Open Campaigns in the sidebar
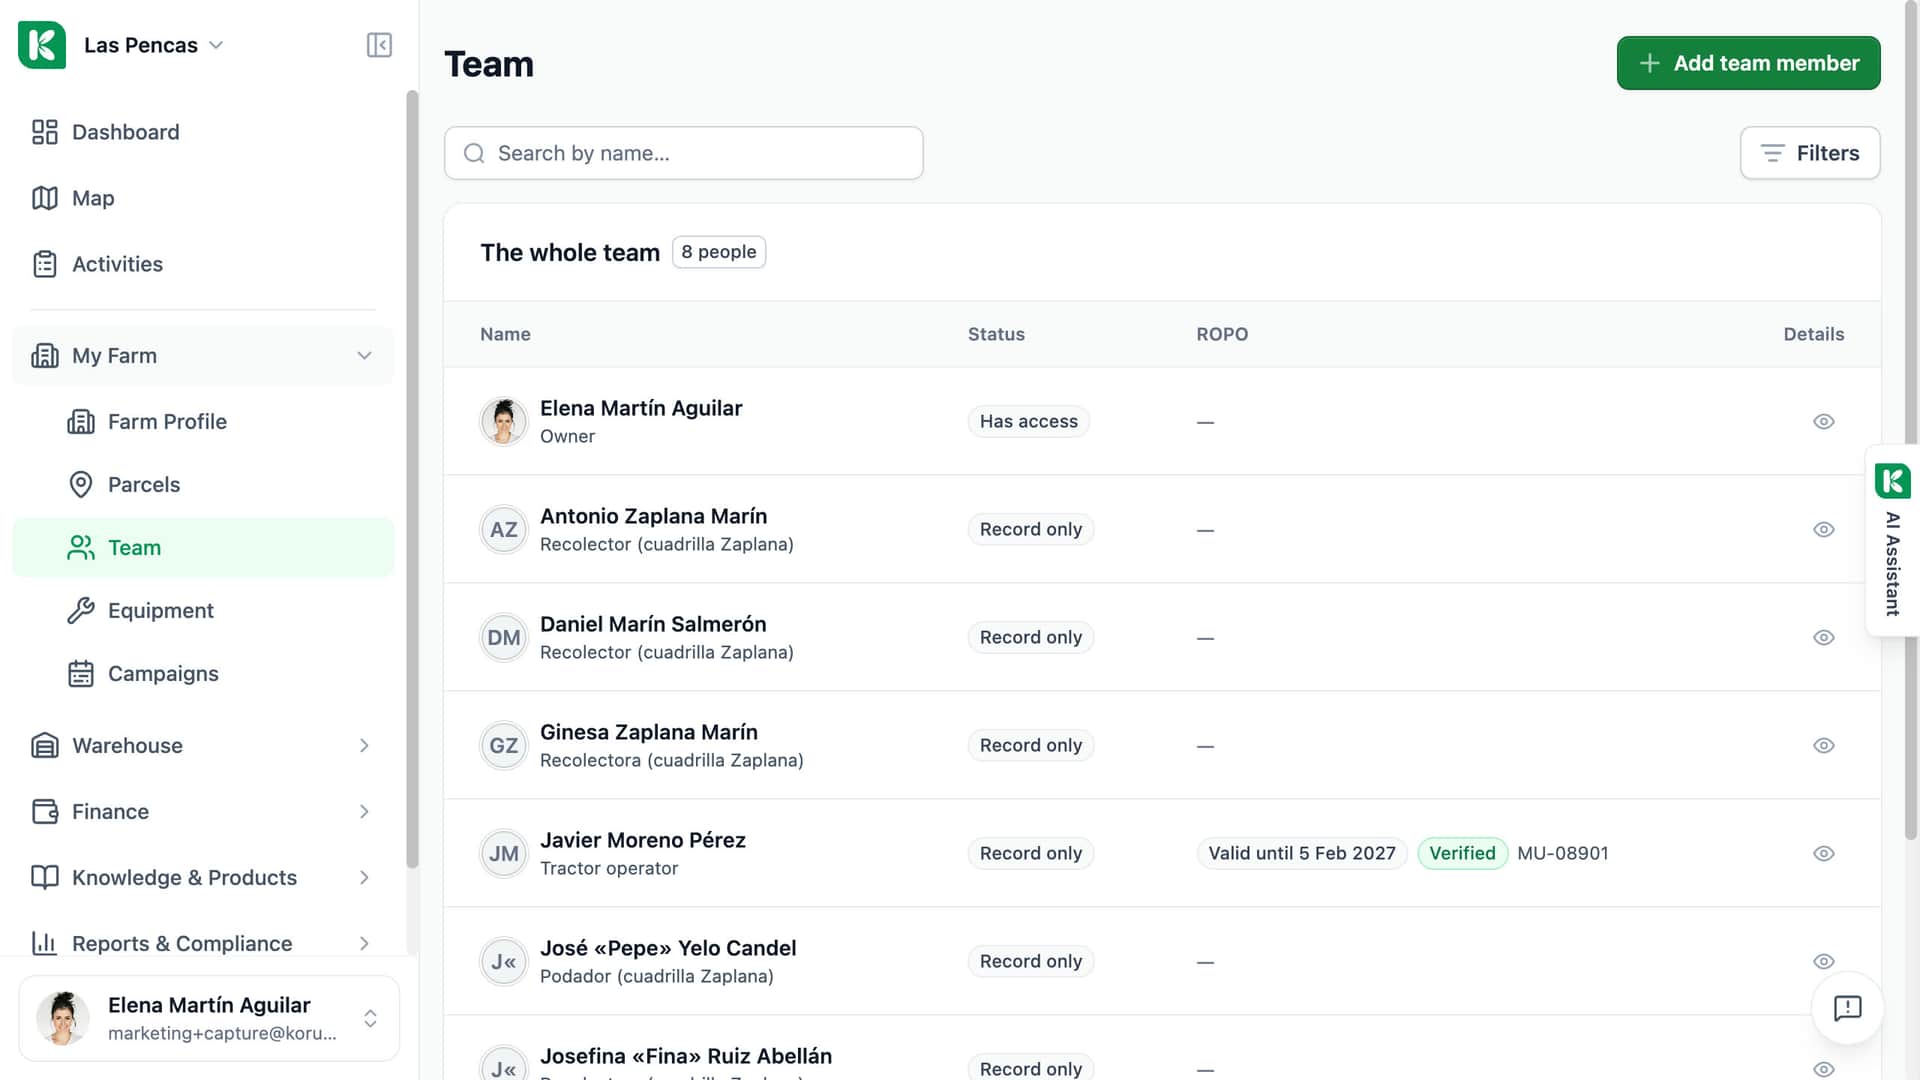This screenshot has height=1080, width=1920. click(x=203, y=674)
